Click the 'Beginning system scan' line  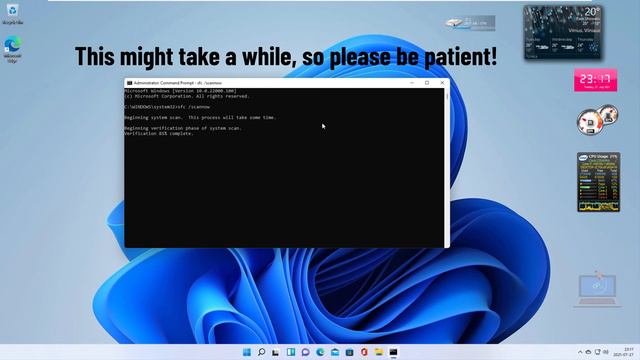click(x=200, y=118)
